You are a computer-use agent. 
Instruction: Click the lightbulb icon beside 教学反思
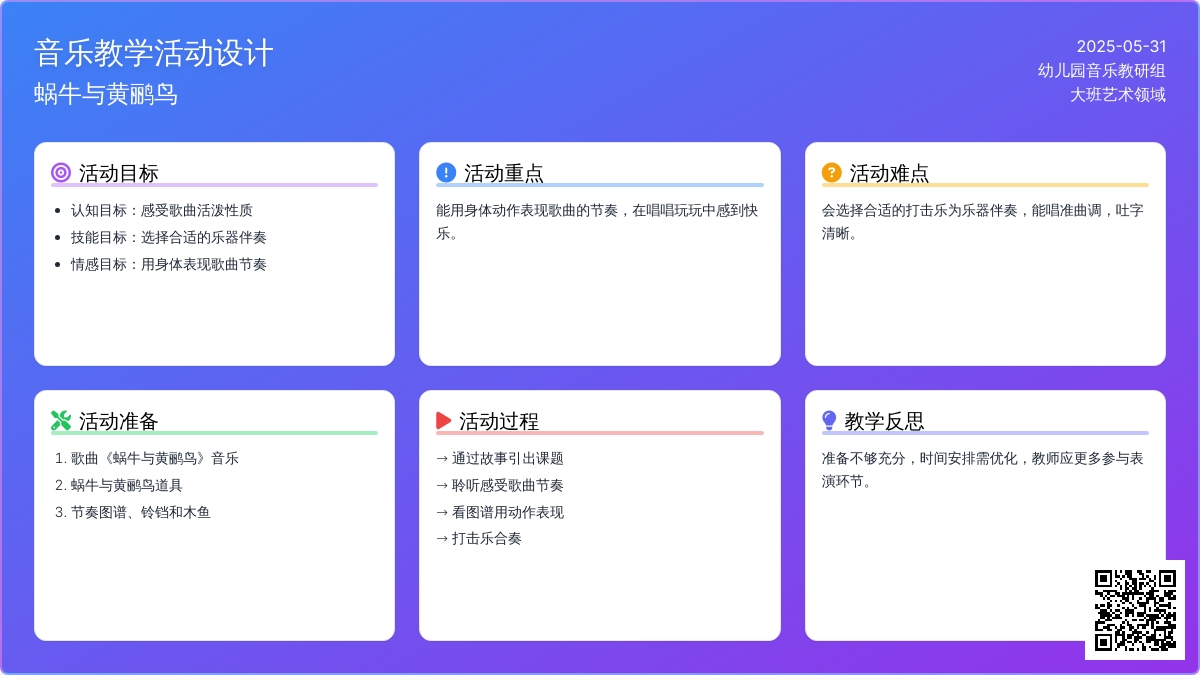[x=829, y=421]
